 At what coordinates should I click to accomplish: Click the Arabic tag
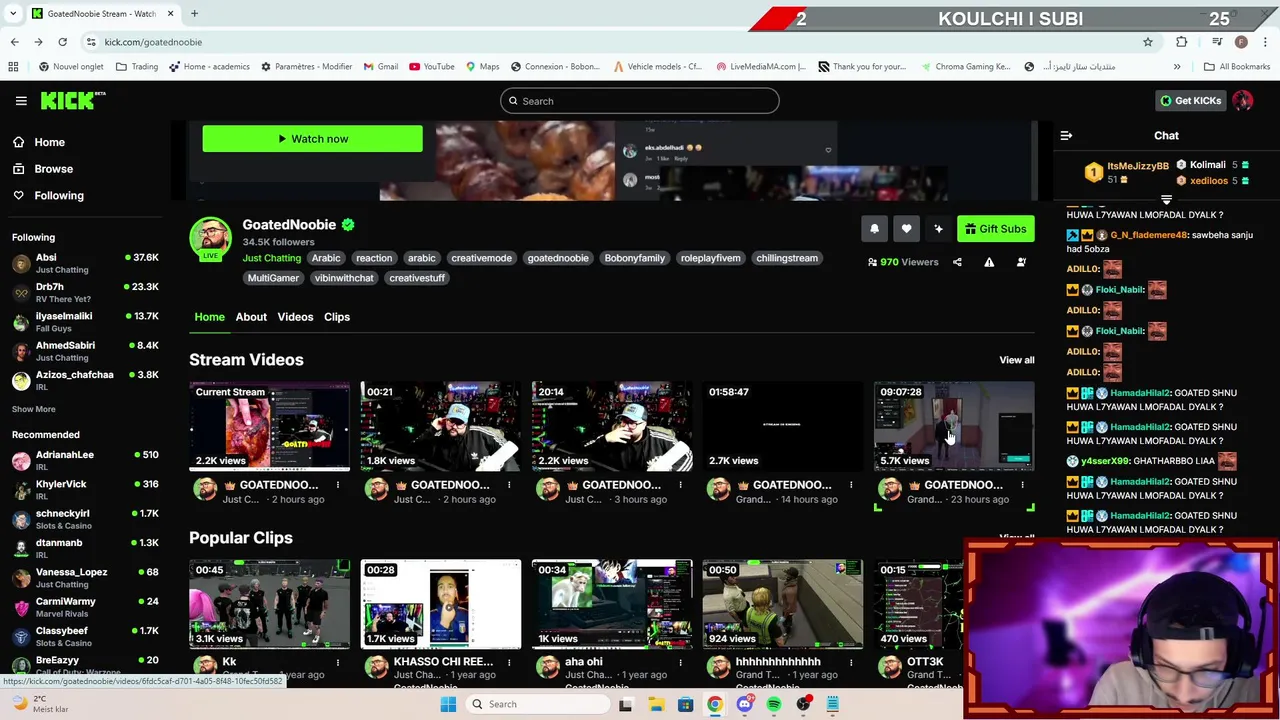pos(326,258)
